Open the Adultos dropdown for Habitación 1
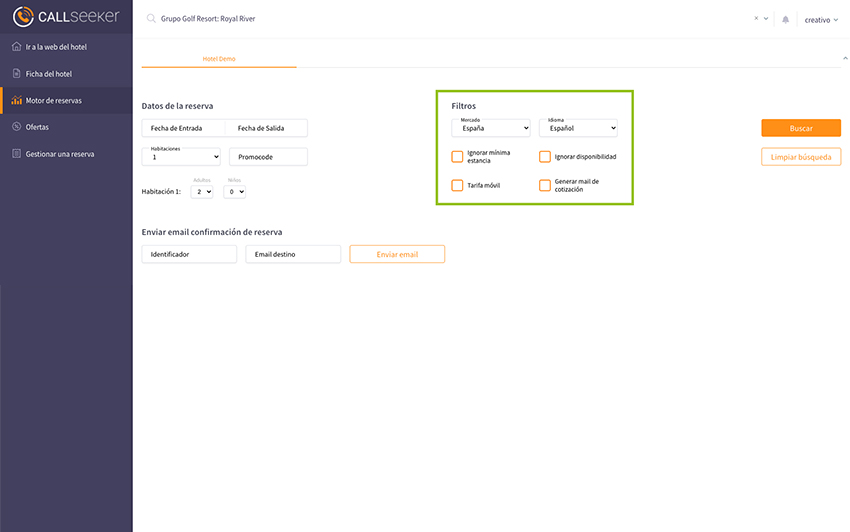This screenshot has width=850, height=532. click(x=202, y=191)
